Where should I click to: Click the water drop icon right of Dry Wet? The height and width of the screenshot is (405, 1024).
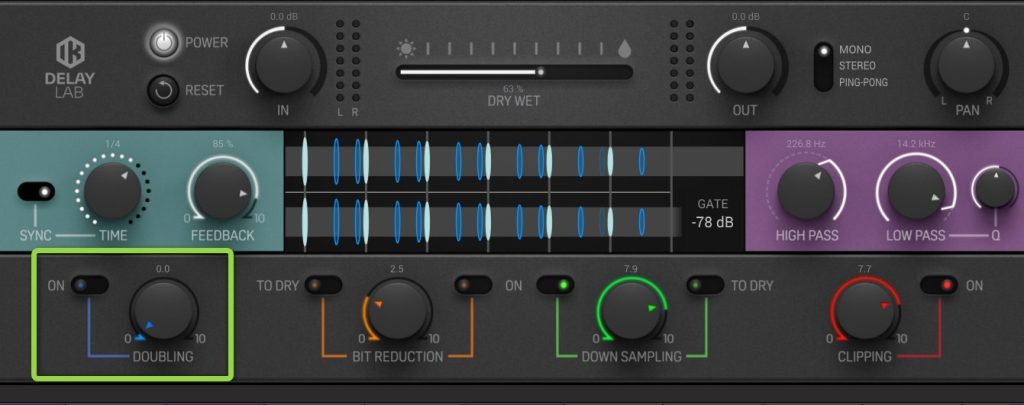tap(625, 48)
